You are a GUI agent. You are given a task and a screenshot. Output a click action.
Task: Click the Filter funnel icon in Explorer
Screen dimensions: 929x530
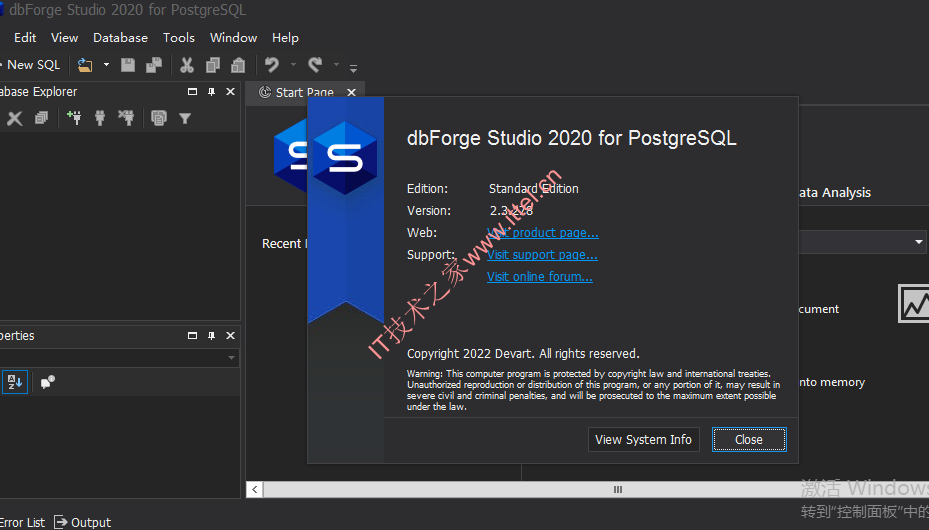pyautogui.click(x=185, y=118)
